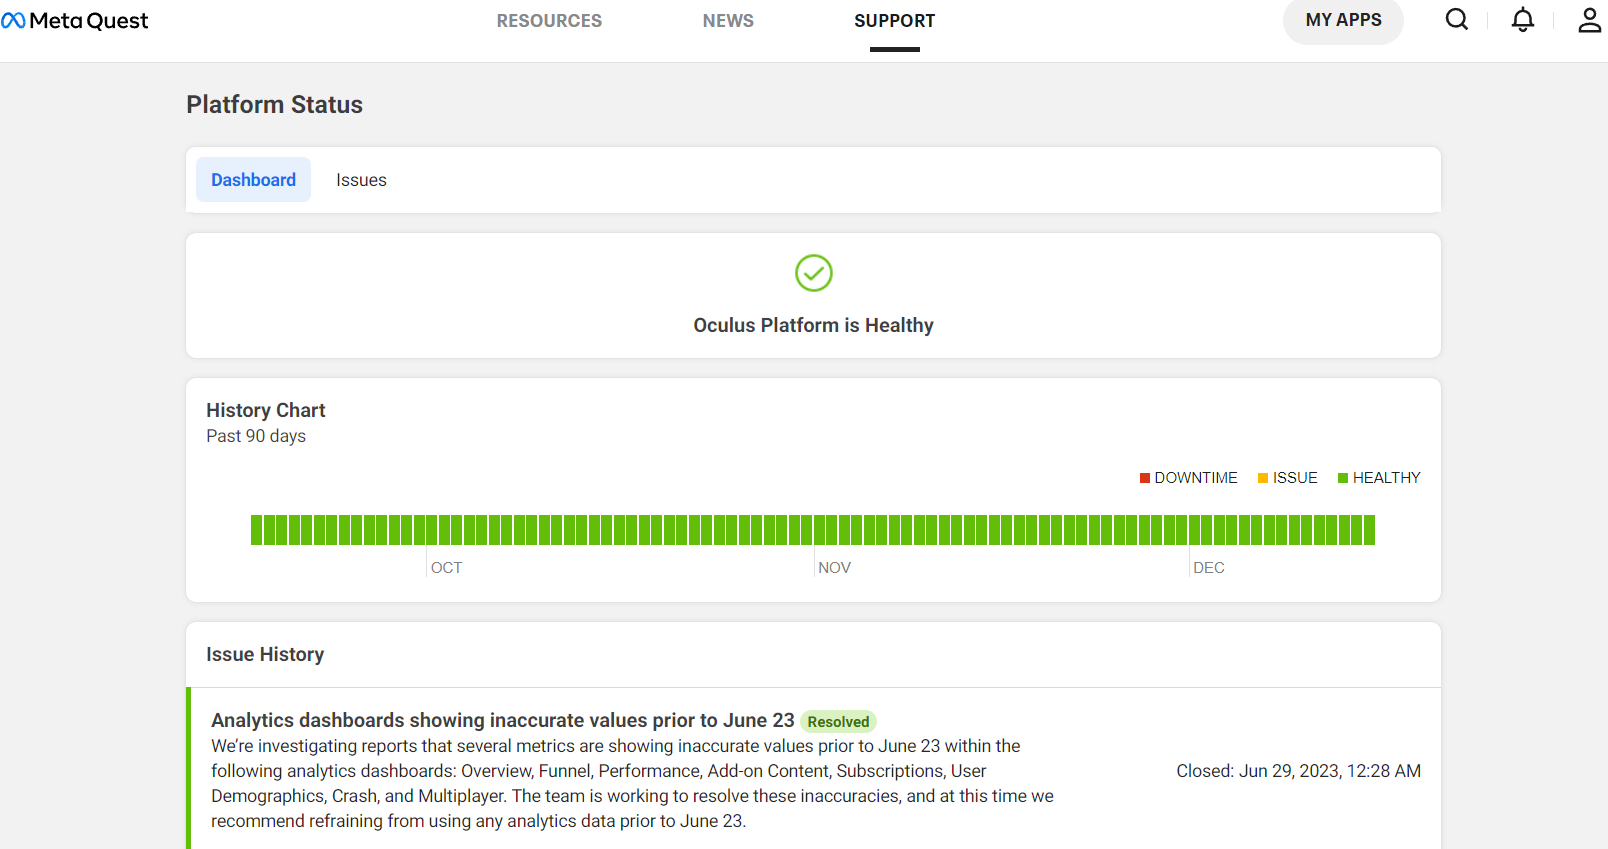Screen dimensions: 1608x849
Task: Open the notifications bell
Action: point(1522,20)
